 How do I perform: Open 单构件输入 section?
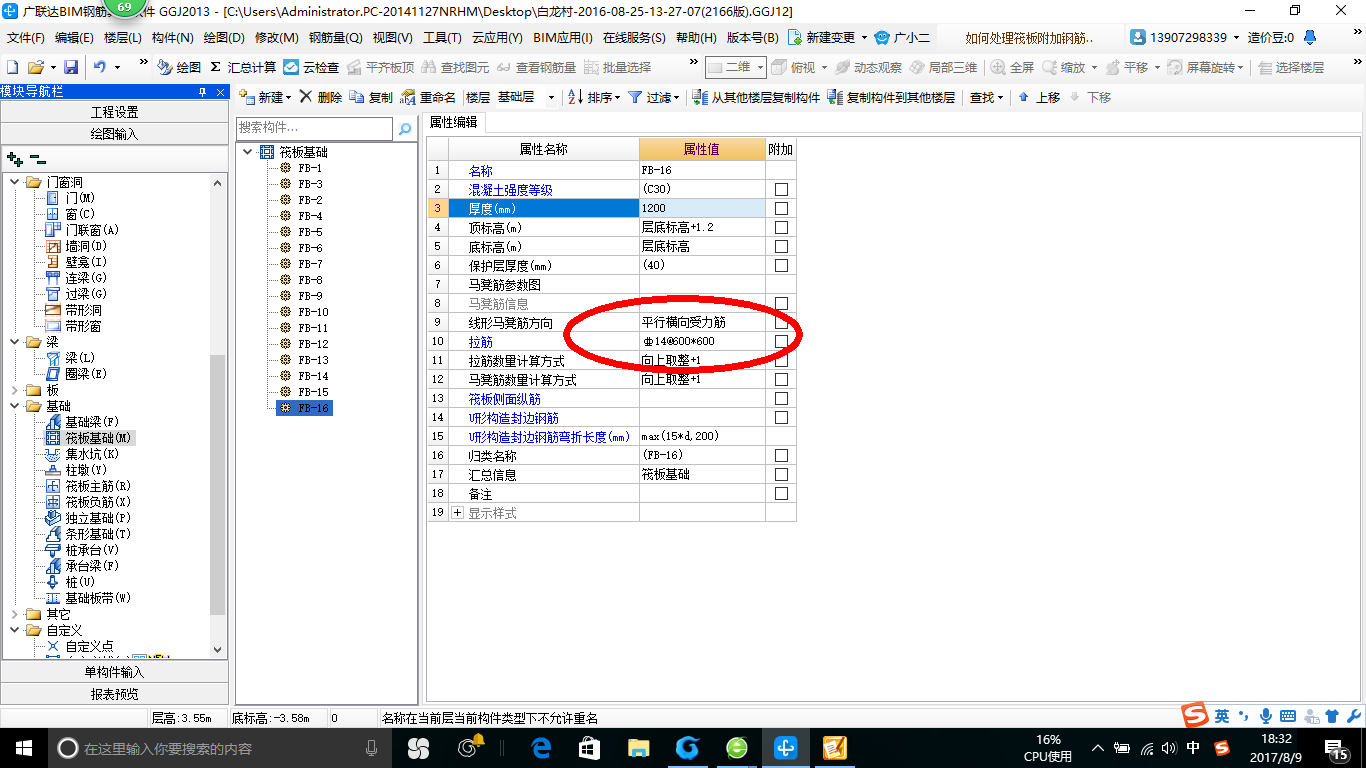pos(114,672)
